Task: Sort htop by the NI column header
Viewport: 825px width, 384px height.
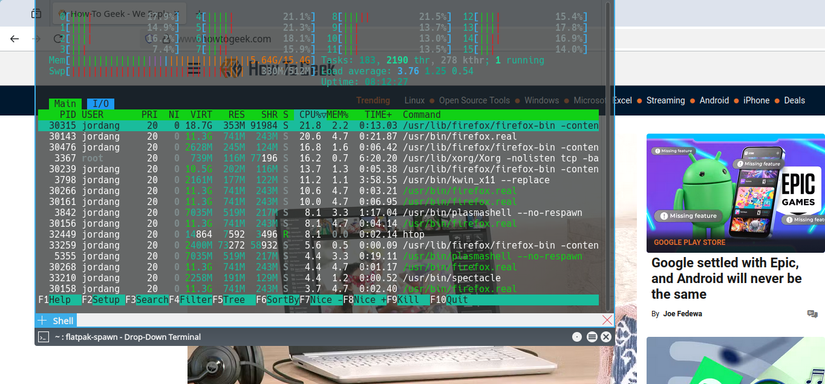Action: (x=174, y=115)
